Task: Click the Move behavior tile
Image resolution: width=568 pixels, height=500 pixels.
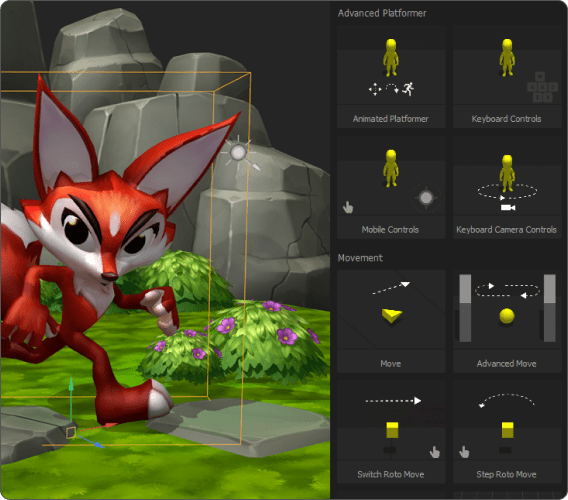Action: pyautogui.click(x=391, y=321)
